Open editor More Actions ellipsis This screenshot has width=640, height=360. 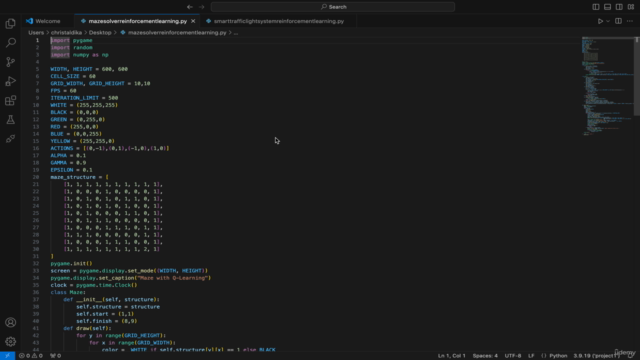630,21
